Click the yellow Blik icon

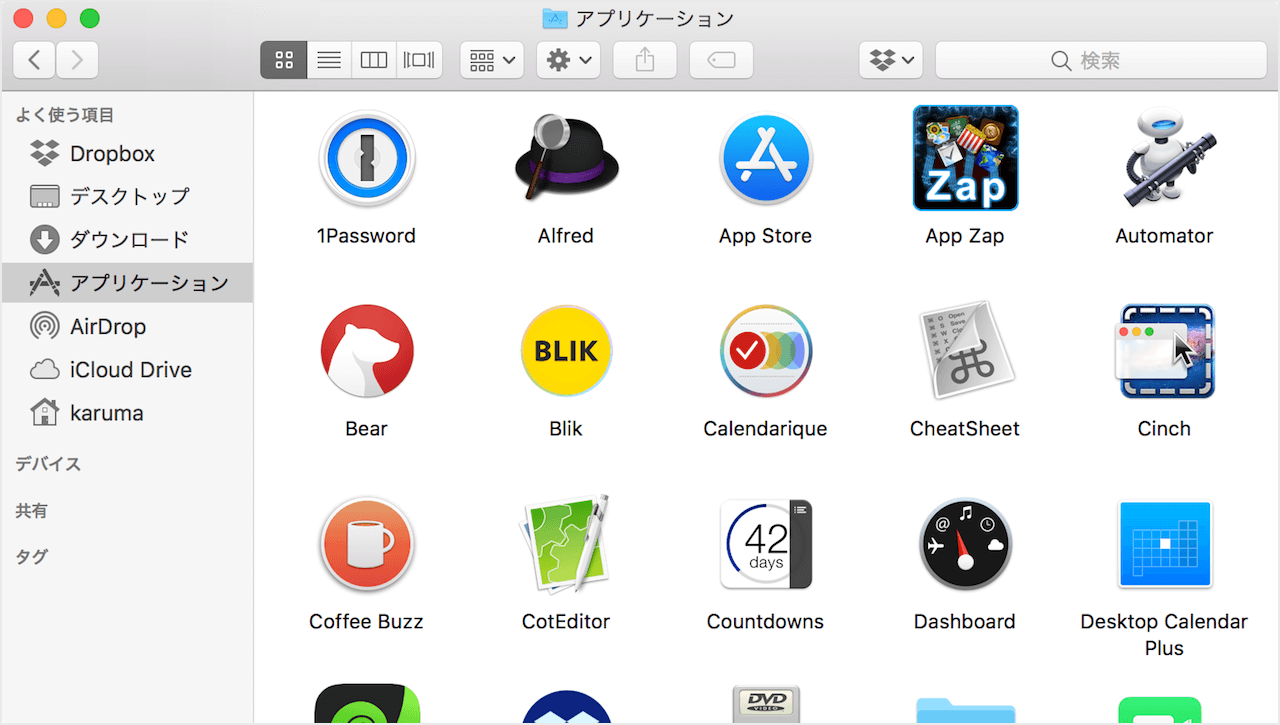[566, 351]
